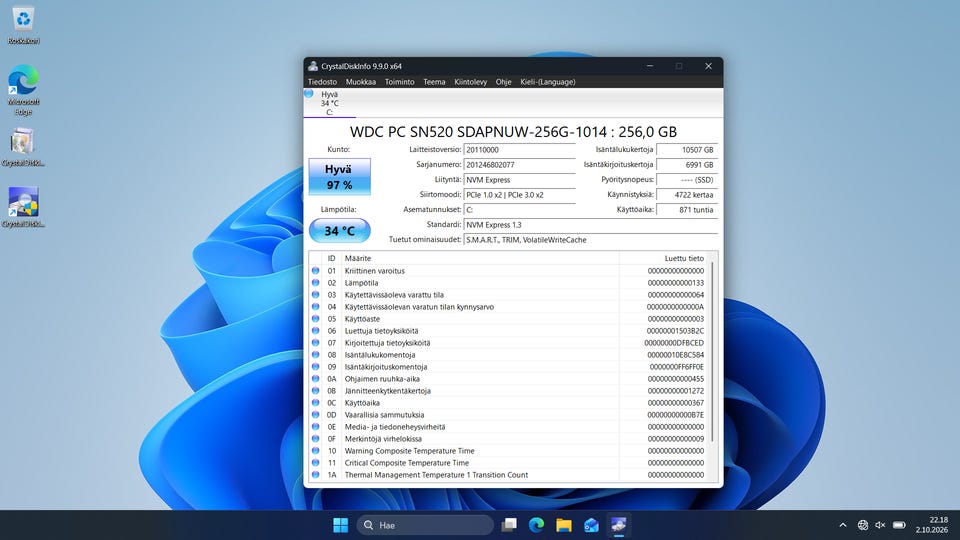Click the Hyvä 97 % health status button
Viewport: 960px width, 540px height.
click(x=339, y=177)
